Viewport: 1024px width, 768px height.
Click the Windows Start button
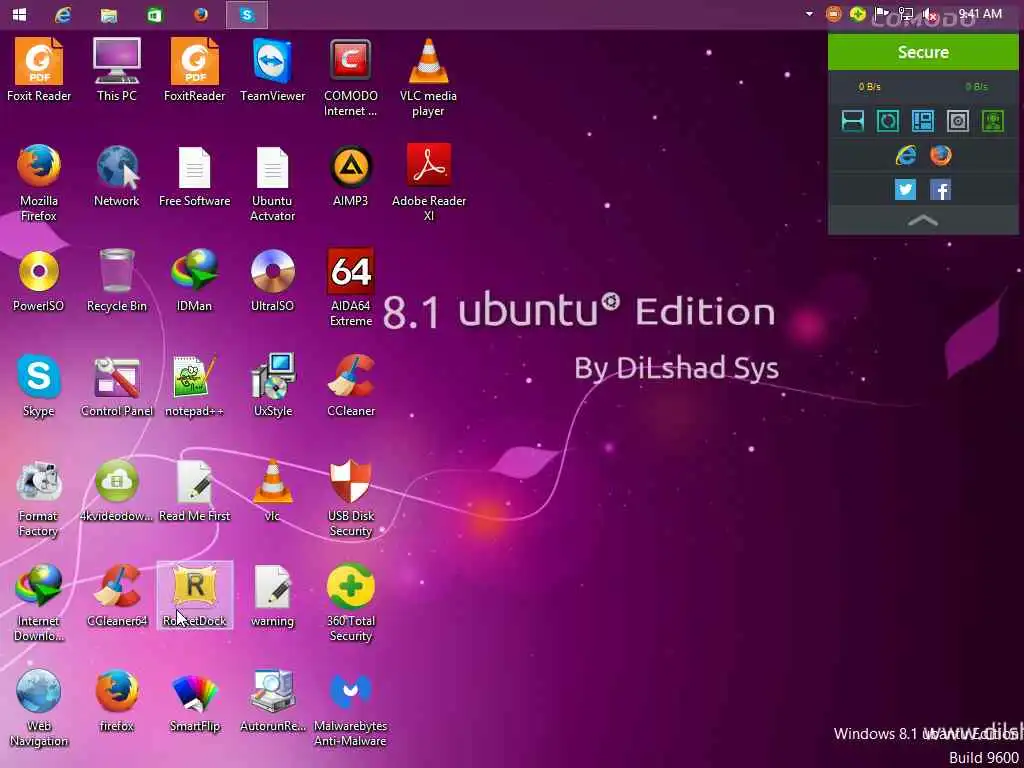pyautogui.click(x=19, y=14)
